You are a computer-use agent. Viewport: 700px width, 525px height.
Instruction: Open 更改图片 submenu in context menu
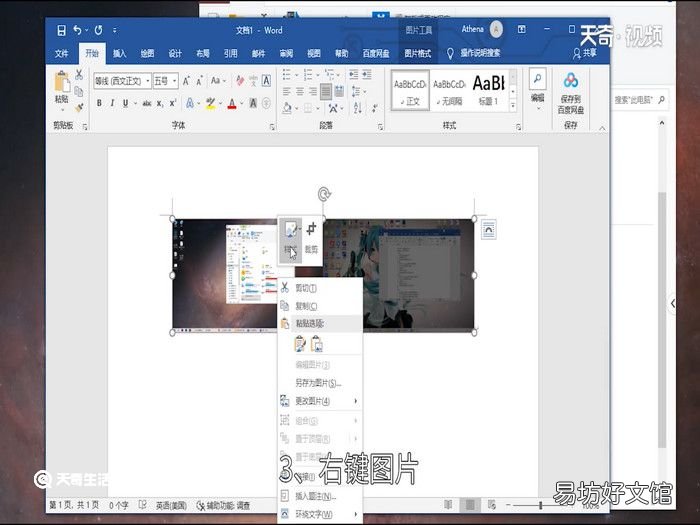(320, 401)
